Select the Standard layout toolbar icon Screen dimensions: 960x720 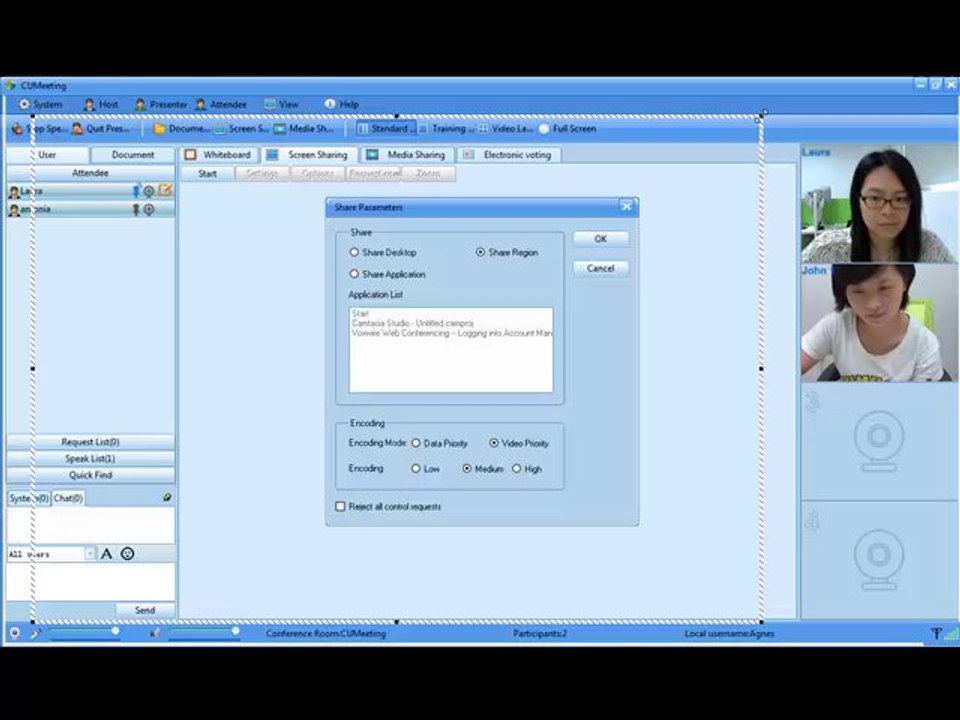tap(386, 129)
